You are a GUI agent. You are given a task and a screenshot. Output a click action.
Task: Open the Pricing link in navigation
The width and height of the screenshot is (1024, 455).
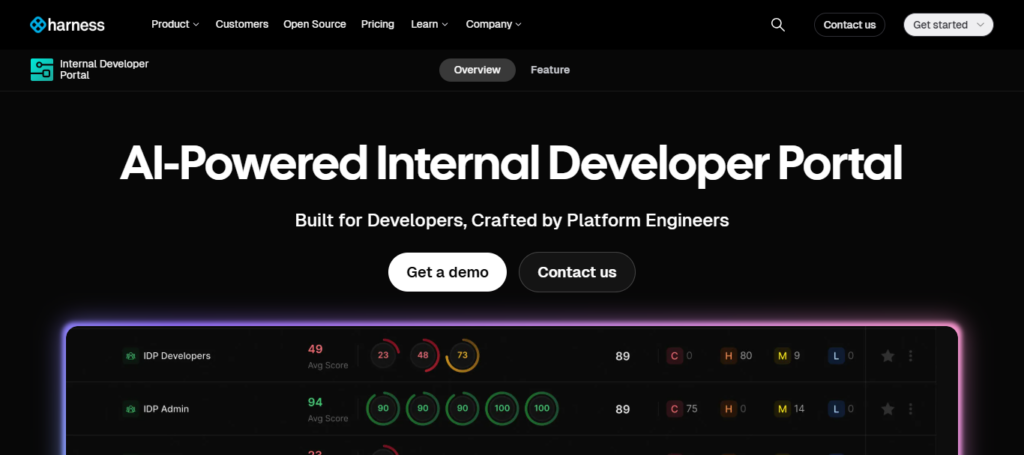(377, 25)
